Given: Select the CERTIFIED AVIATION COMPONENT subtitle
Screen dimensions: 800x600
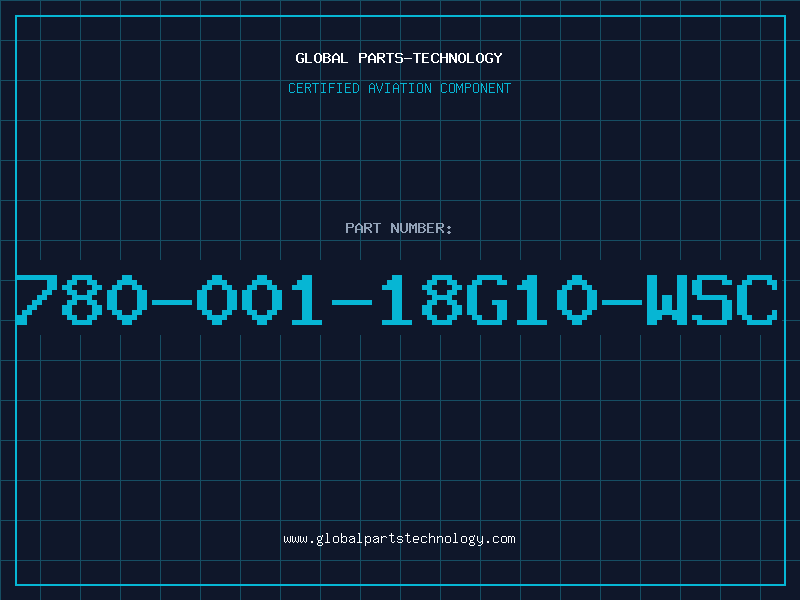Looking at the screenshot, I should (399, 88).
